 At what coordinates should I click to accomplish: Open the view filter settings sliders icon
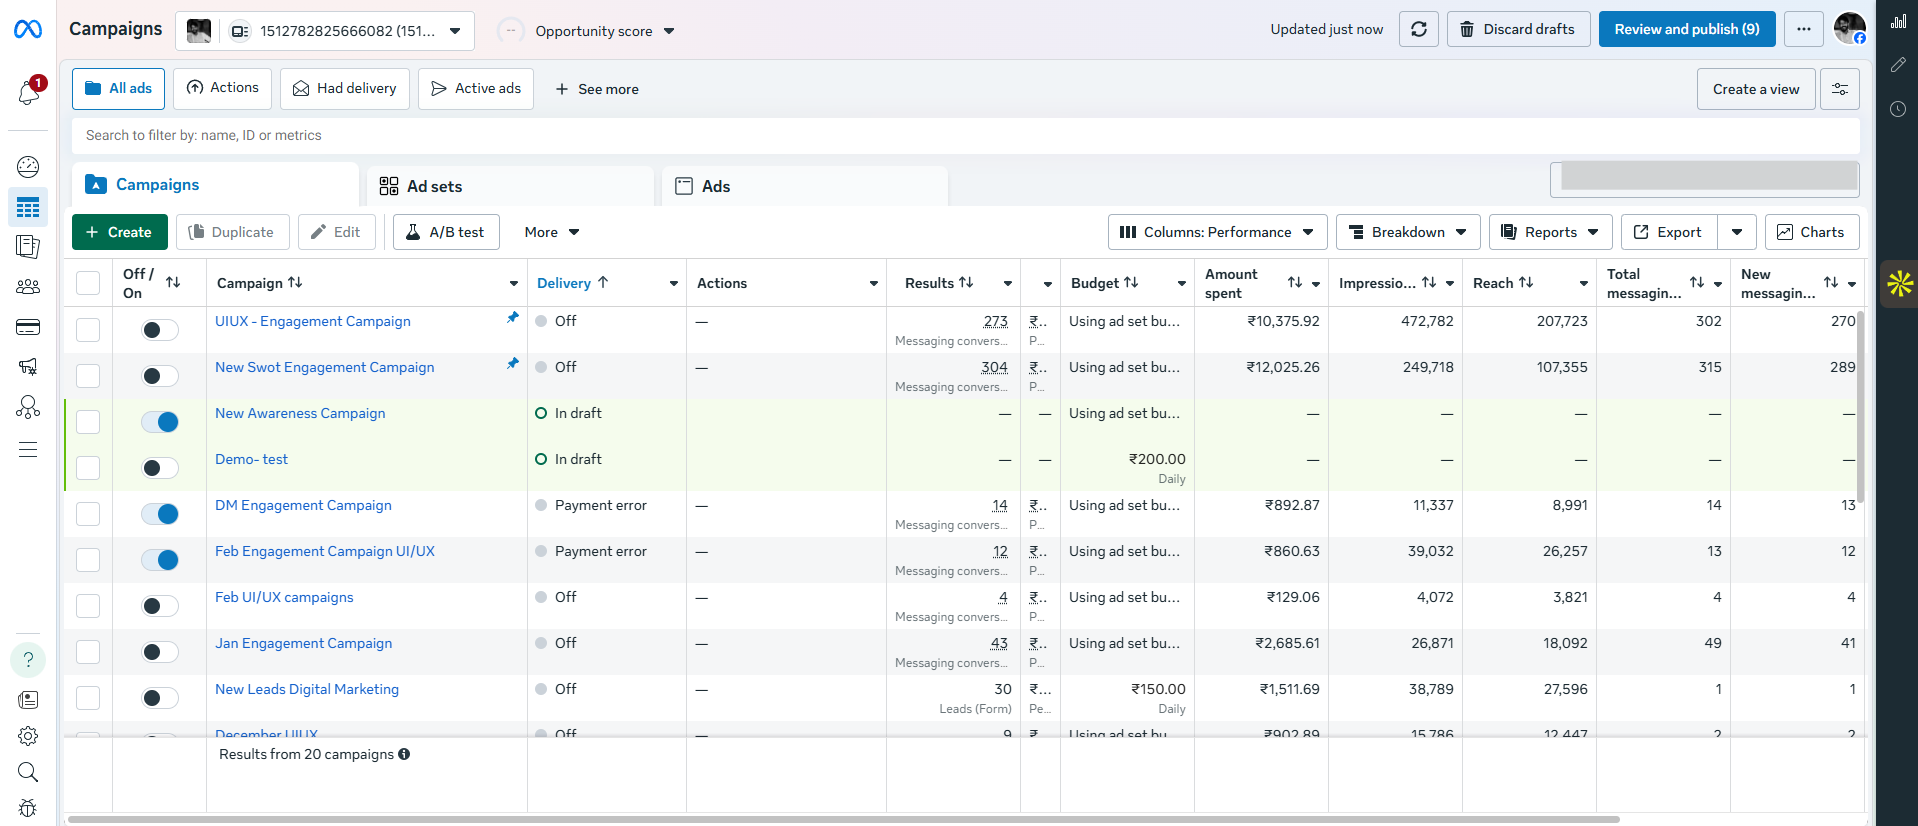[x=1839, y=89]
